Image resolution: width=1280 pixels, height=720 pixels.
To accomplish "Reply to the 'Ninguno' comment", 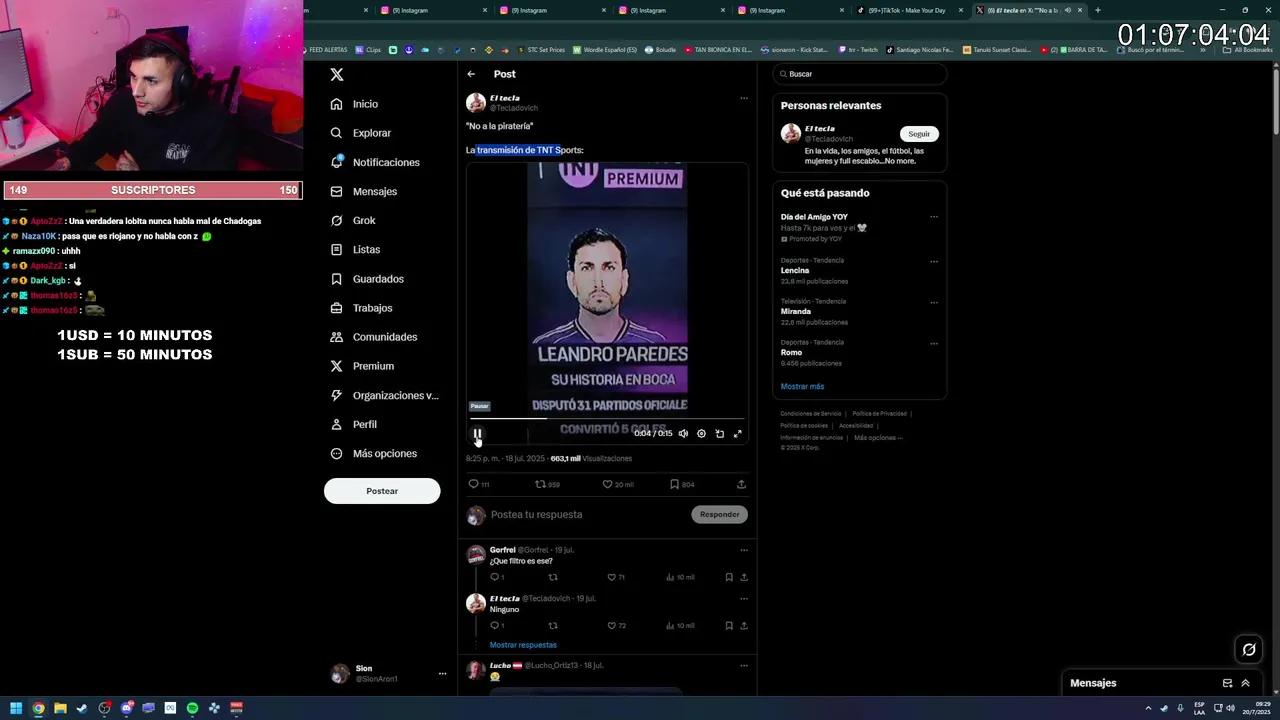I will tap(496, 626).
